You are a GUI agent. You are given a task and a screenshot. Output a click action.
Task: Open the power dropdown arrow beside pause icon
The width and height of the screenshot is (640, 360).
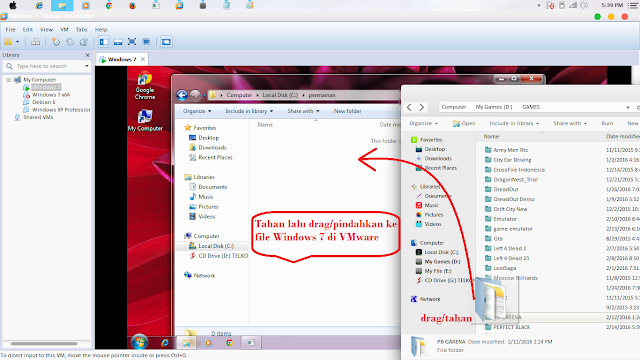(18, 42)
